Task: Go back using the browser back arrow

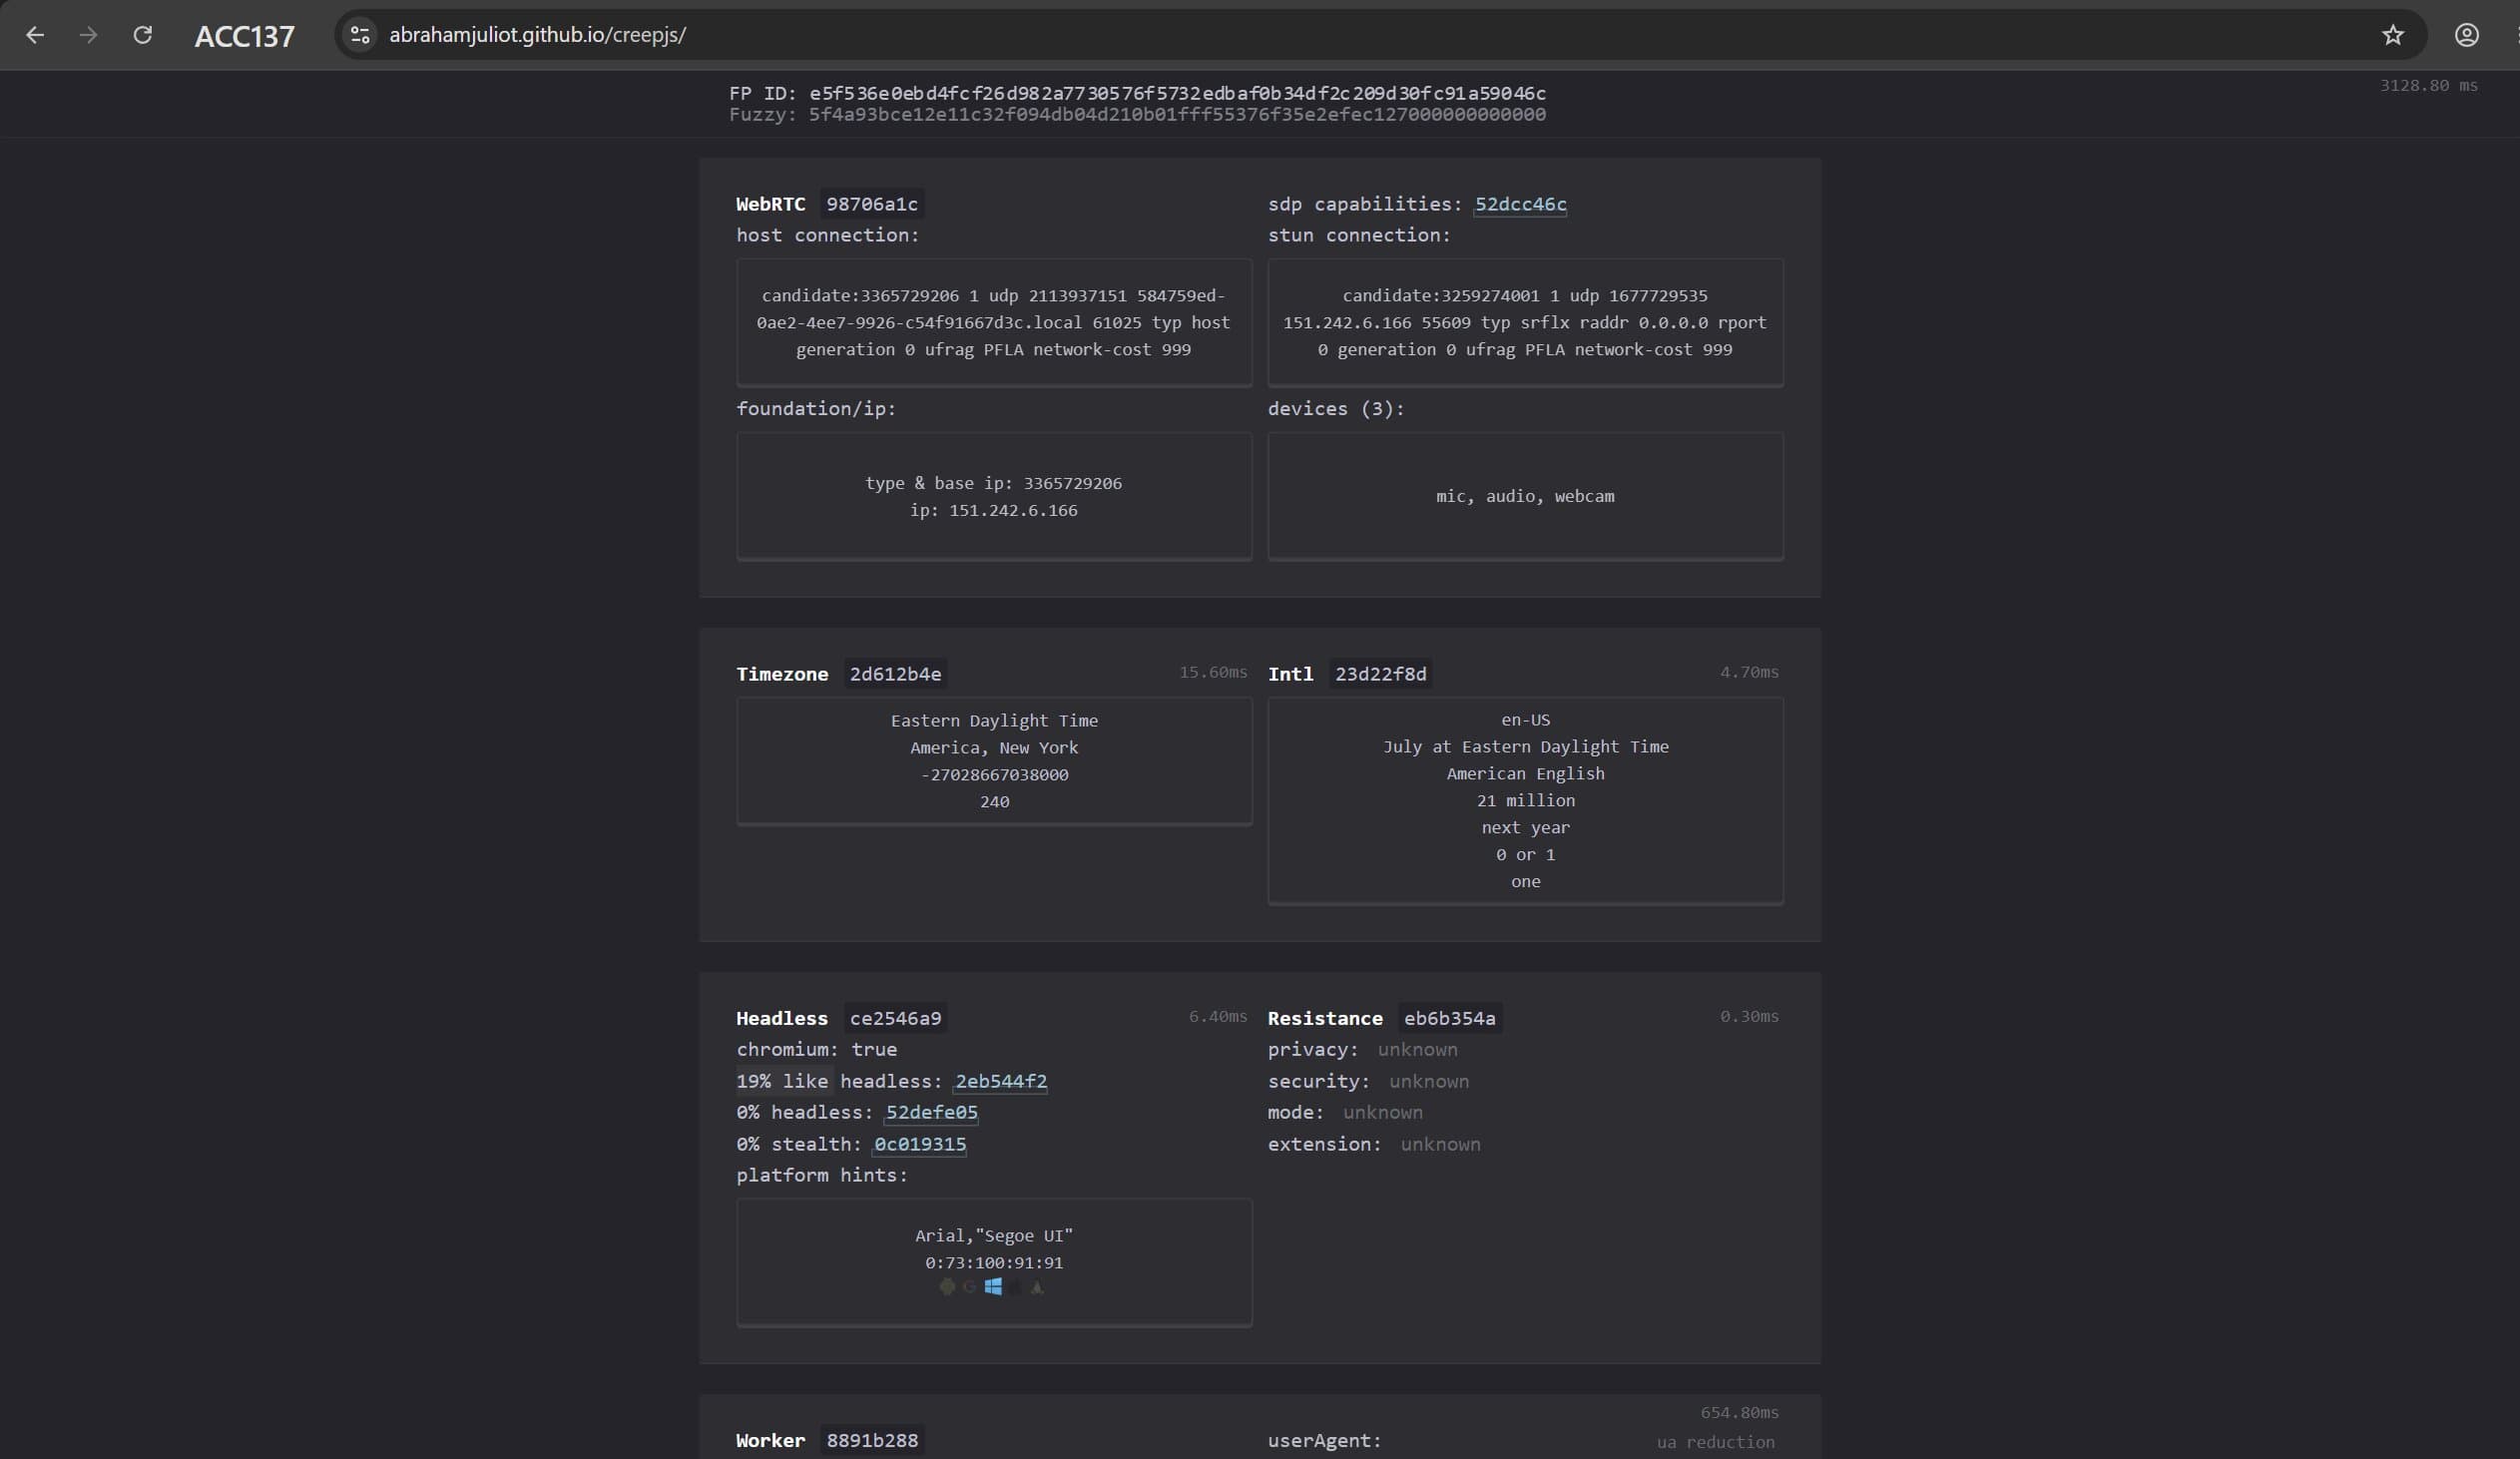Action: [35, 35]
